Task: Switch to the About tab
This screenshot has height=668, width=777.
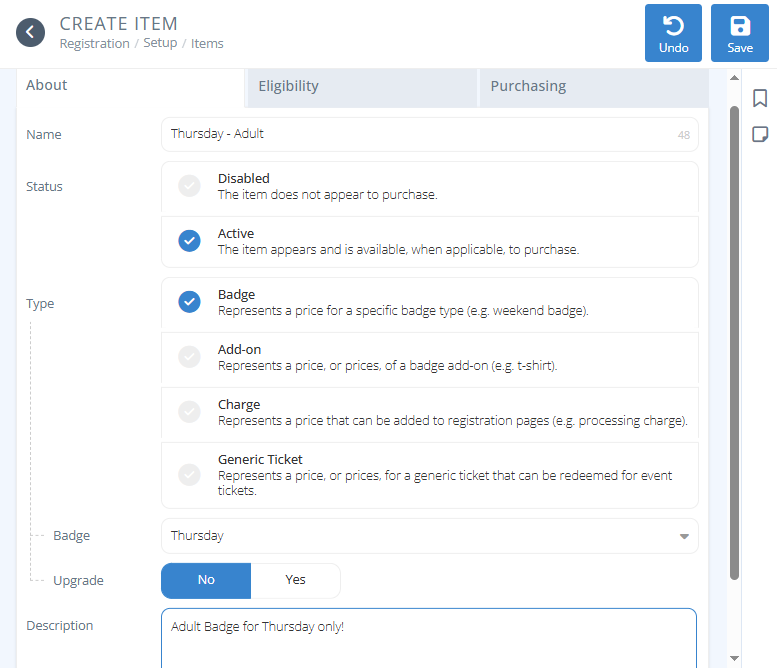Action: pyautogui.click(x=130, y=87)
